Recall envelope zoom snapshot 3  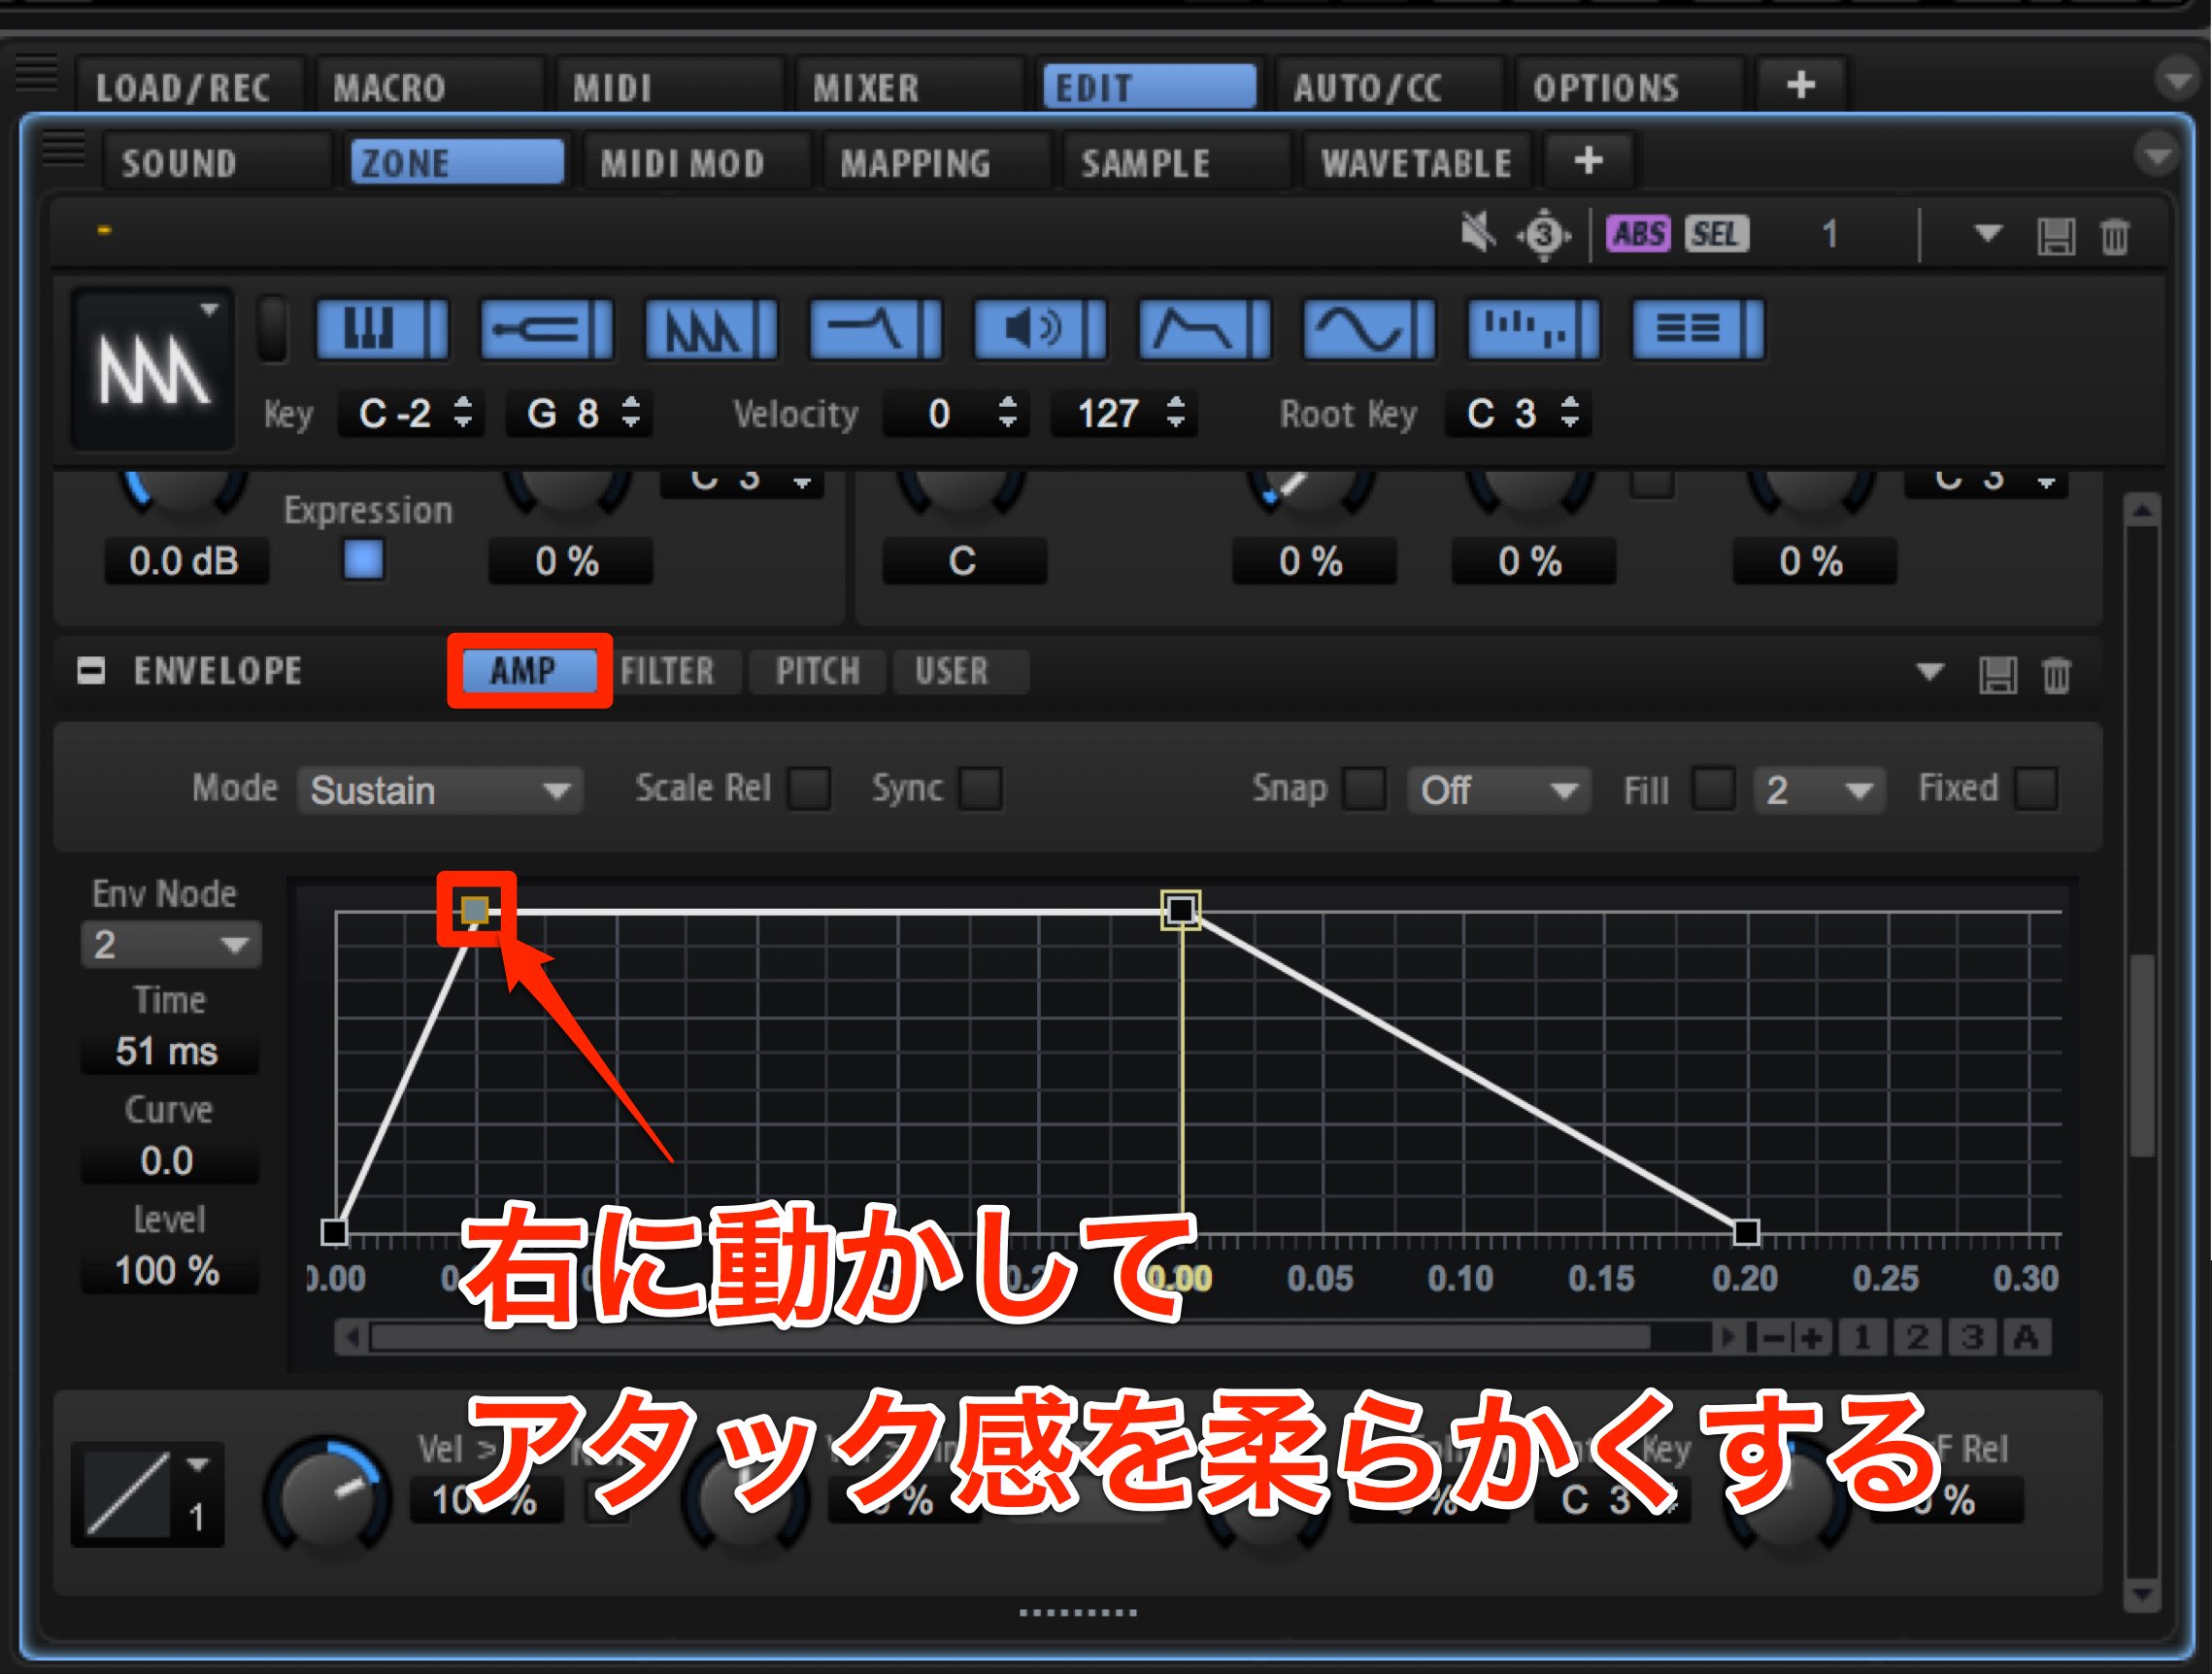1972,1337
